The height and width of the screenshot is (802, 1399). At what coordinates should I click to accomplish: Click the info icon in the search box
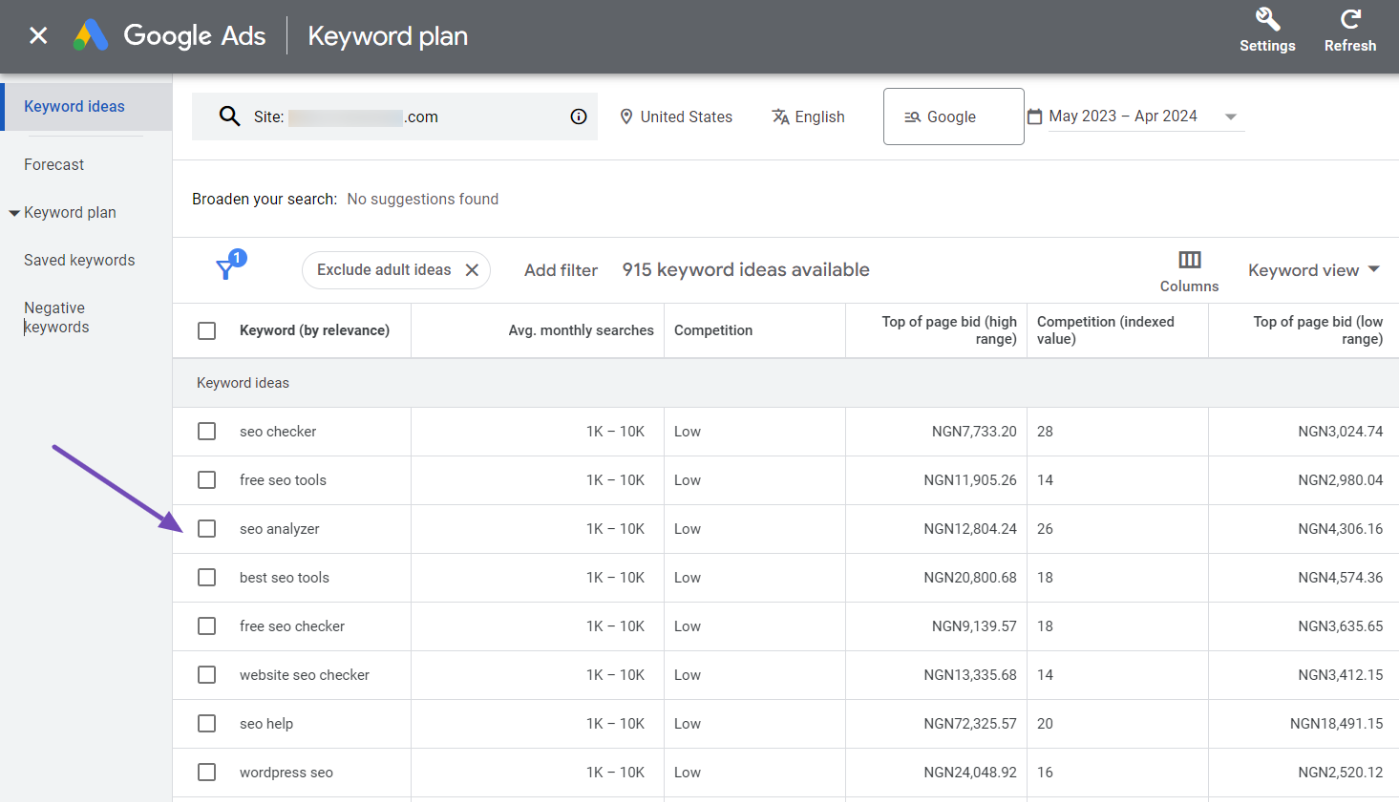tap(578, 117)
